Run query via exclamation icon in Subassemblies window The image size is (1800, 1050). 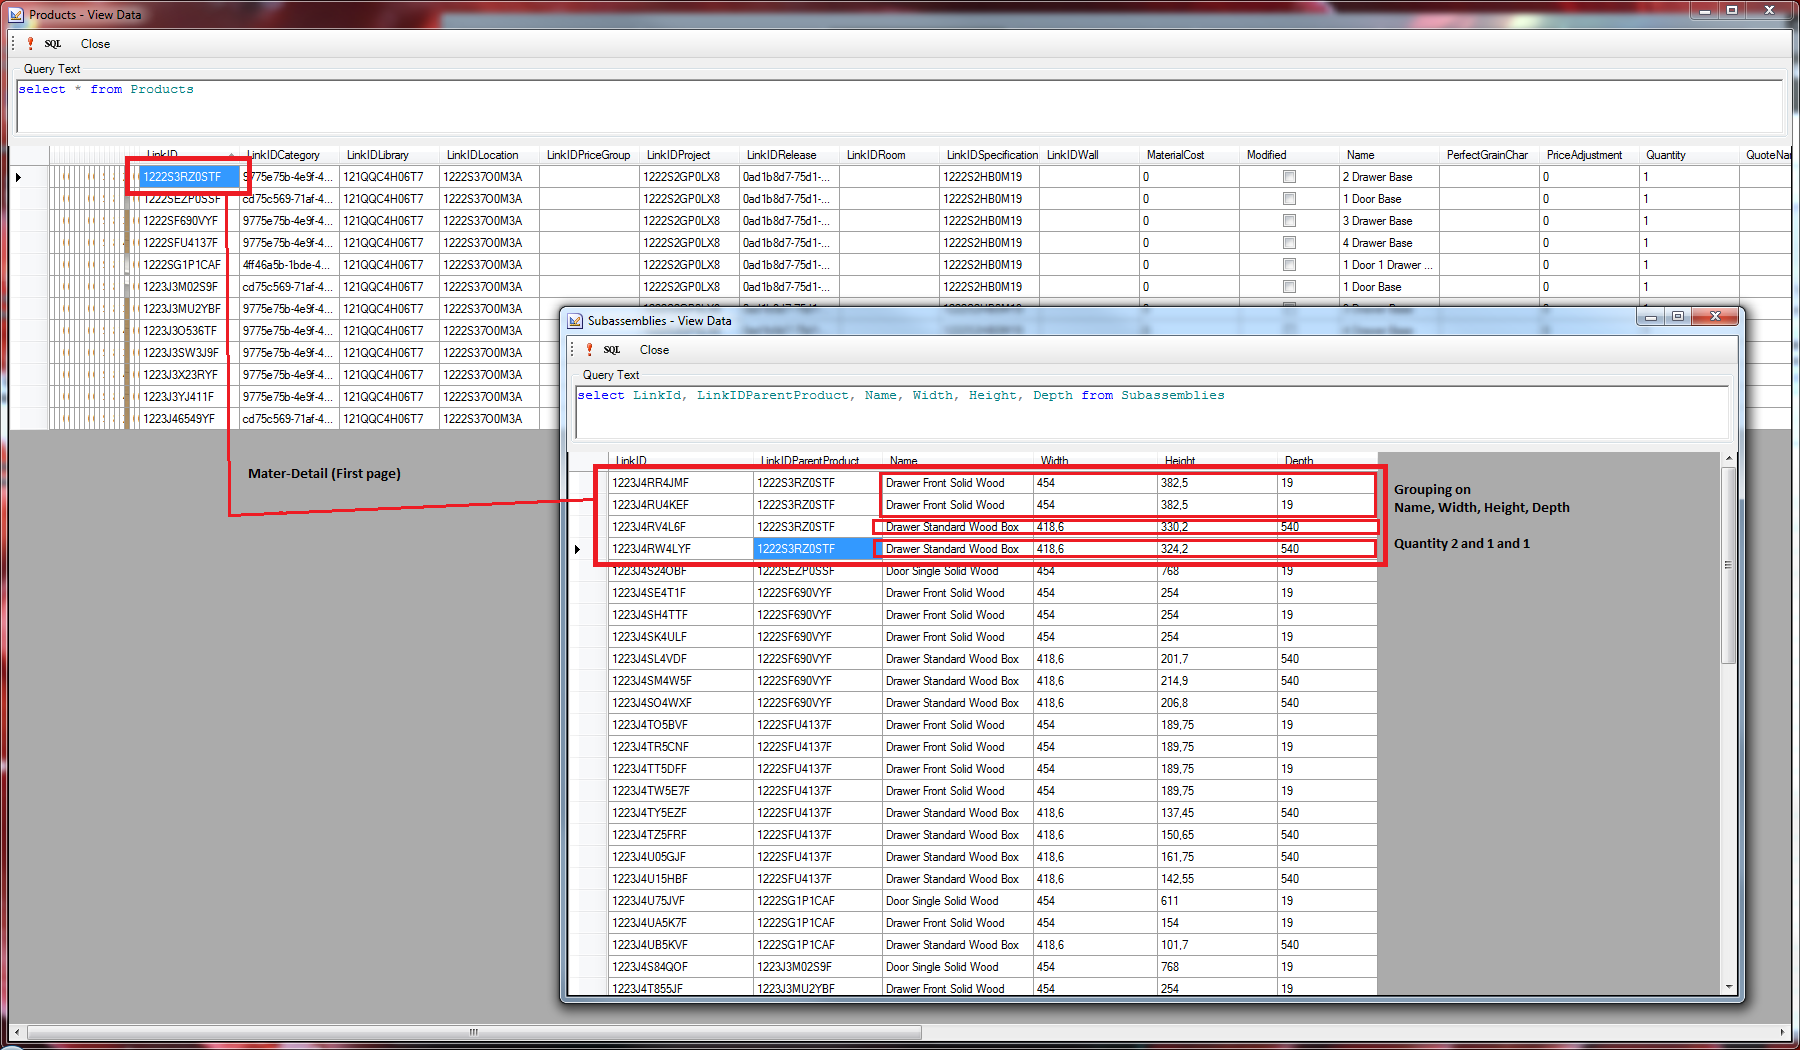[x=589, y=349]
